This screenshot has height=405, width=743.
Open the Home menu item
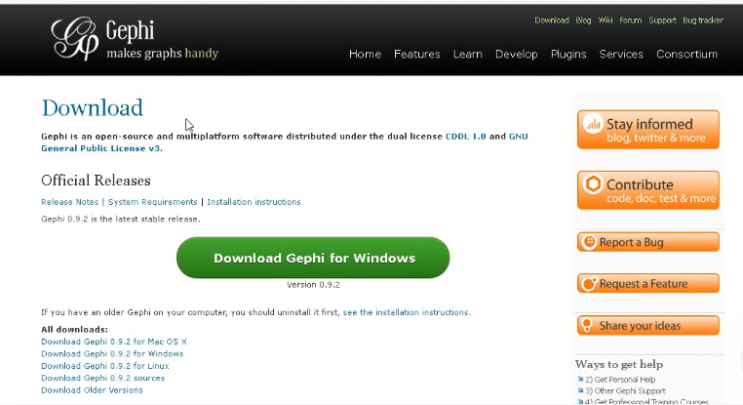pyautogui.click(x=365, y=54)
